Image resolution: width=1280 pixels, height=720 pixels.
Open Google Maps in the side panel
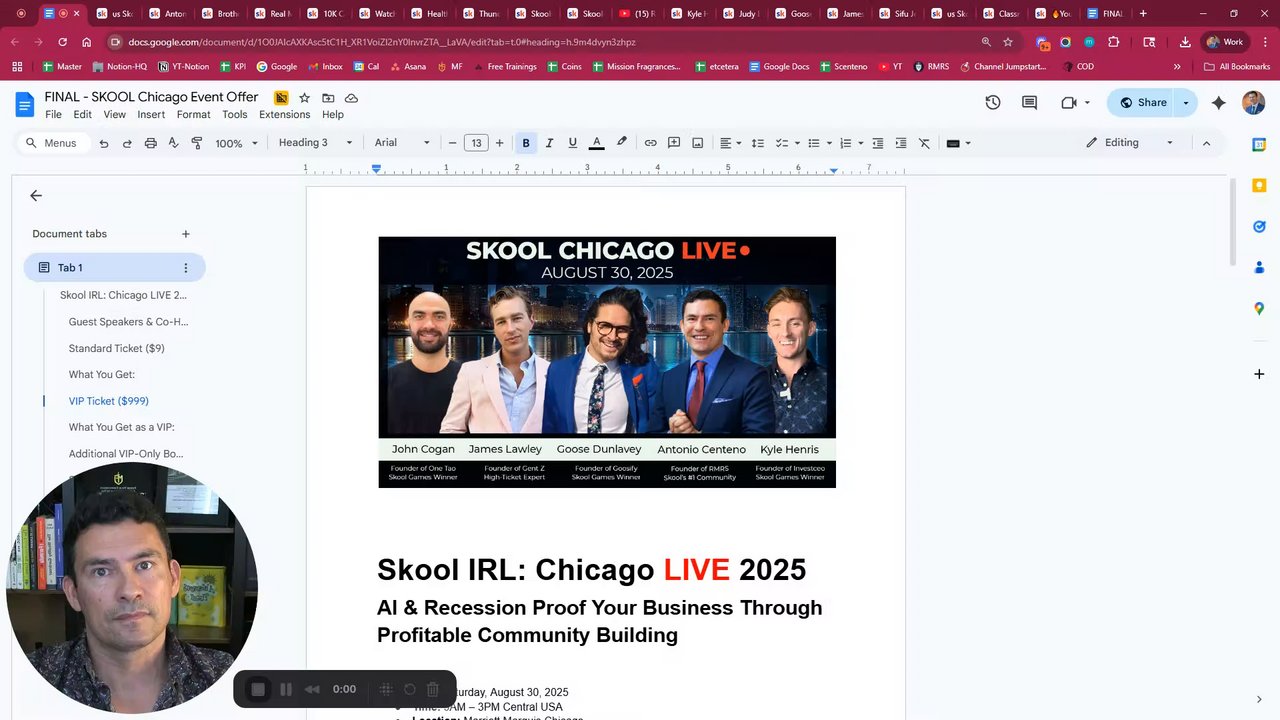tap(1259, 308)
